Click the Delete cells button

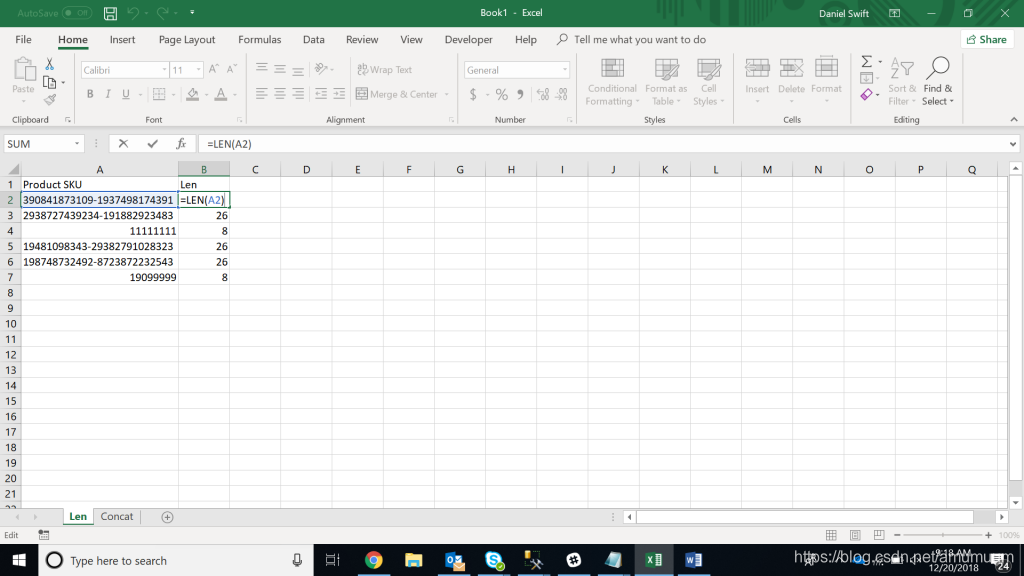click(x=791, y=82)
